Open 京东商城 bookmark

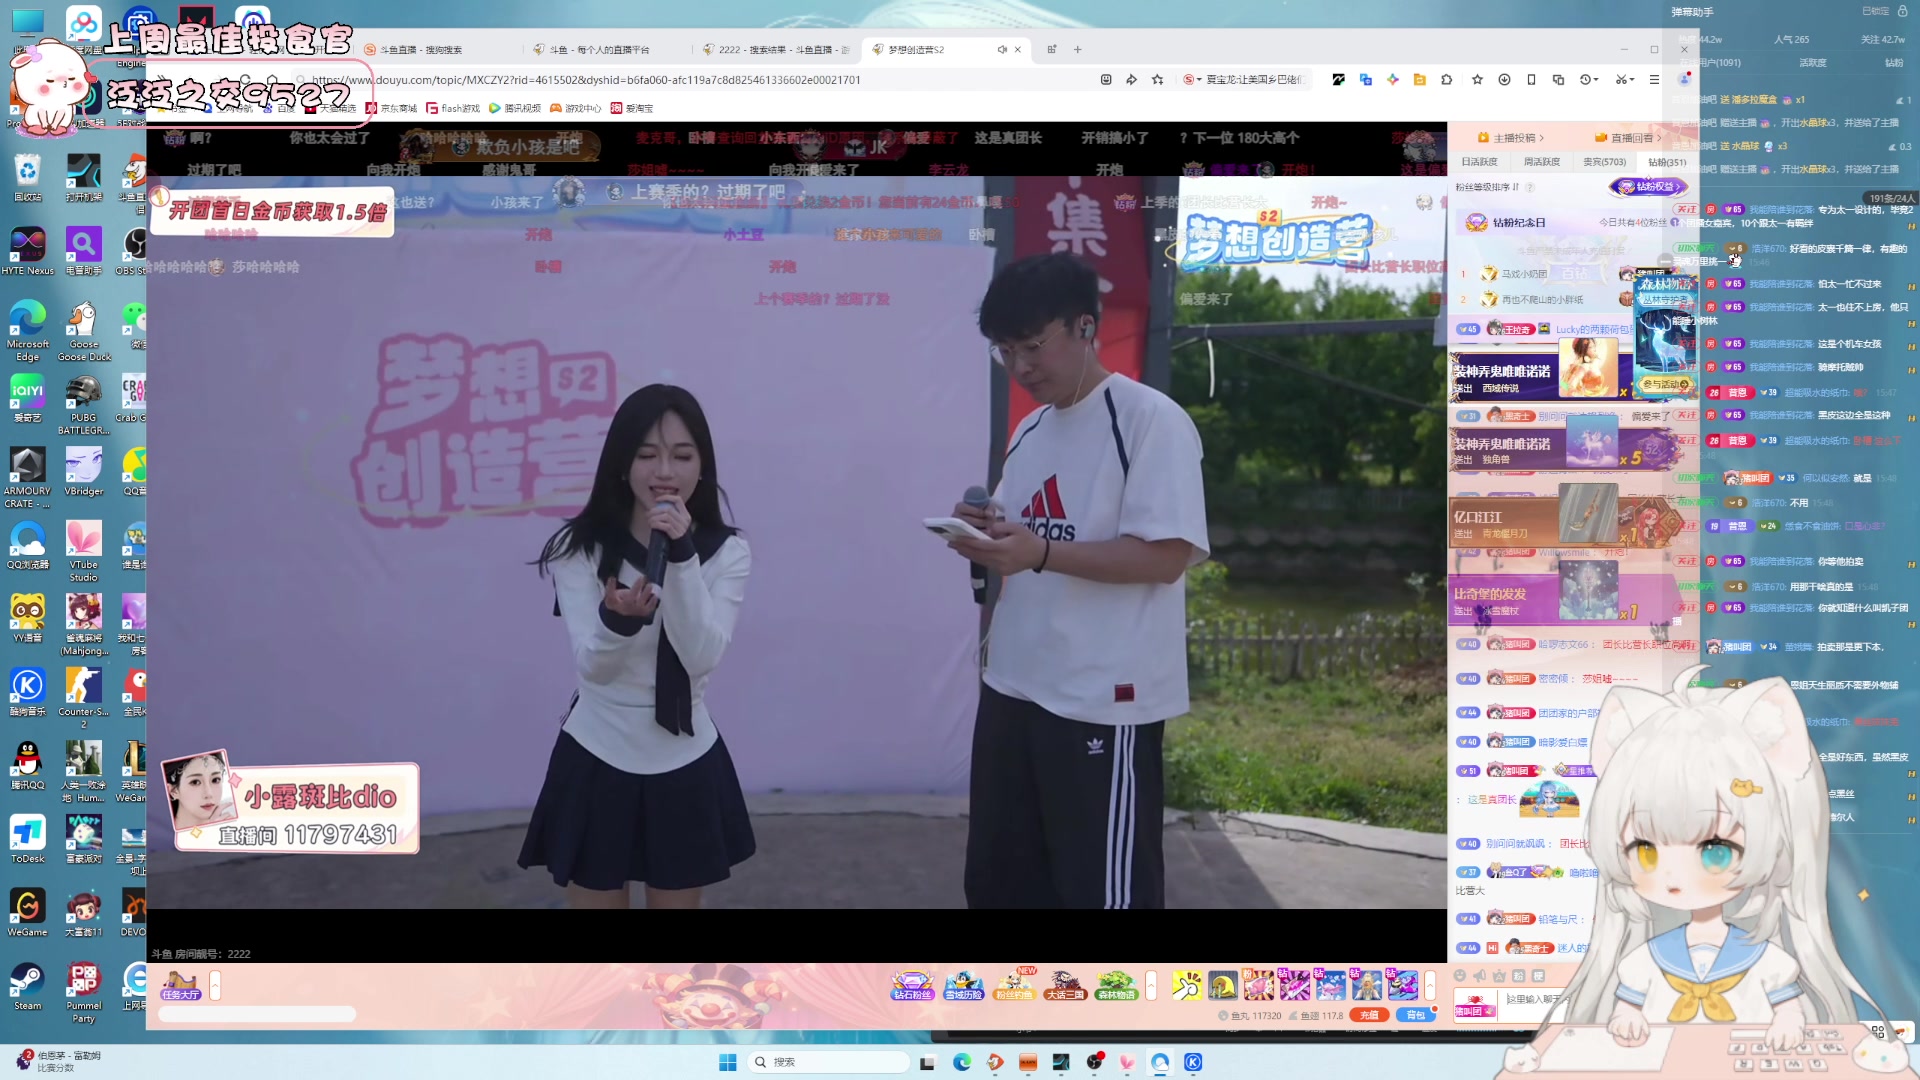click(x=391, y=108)
